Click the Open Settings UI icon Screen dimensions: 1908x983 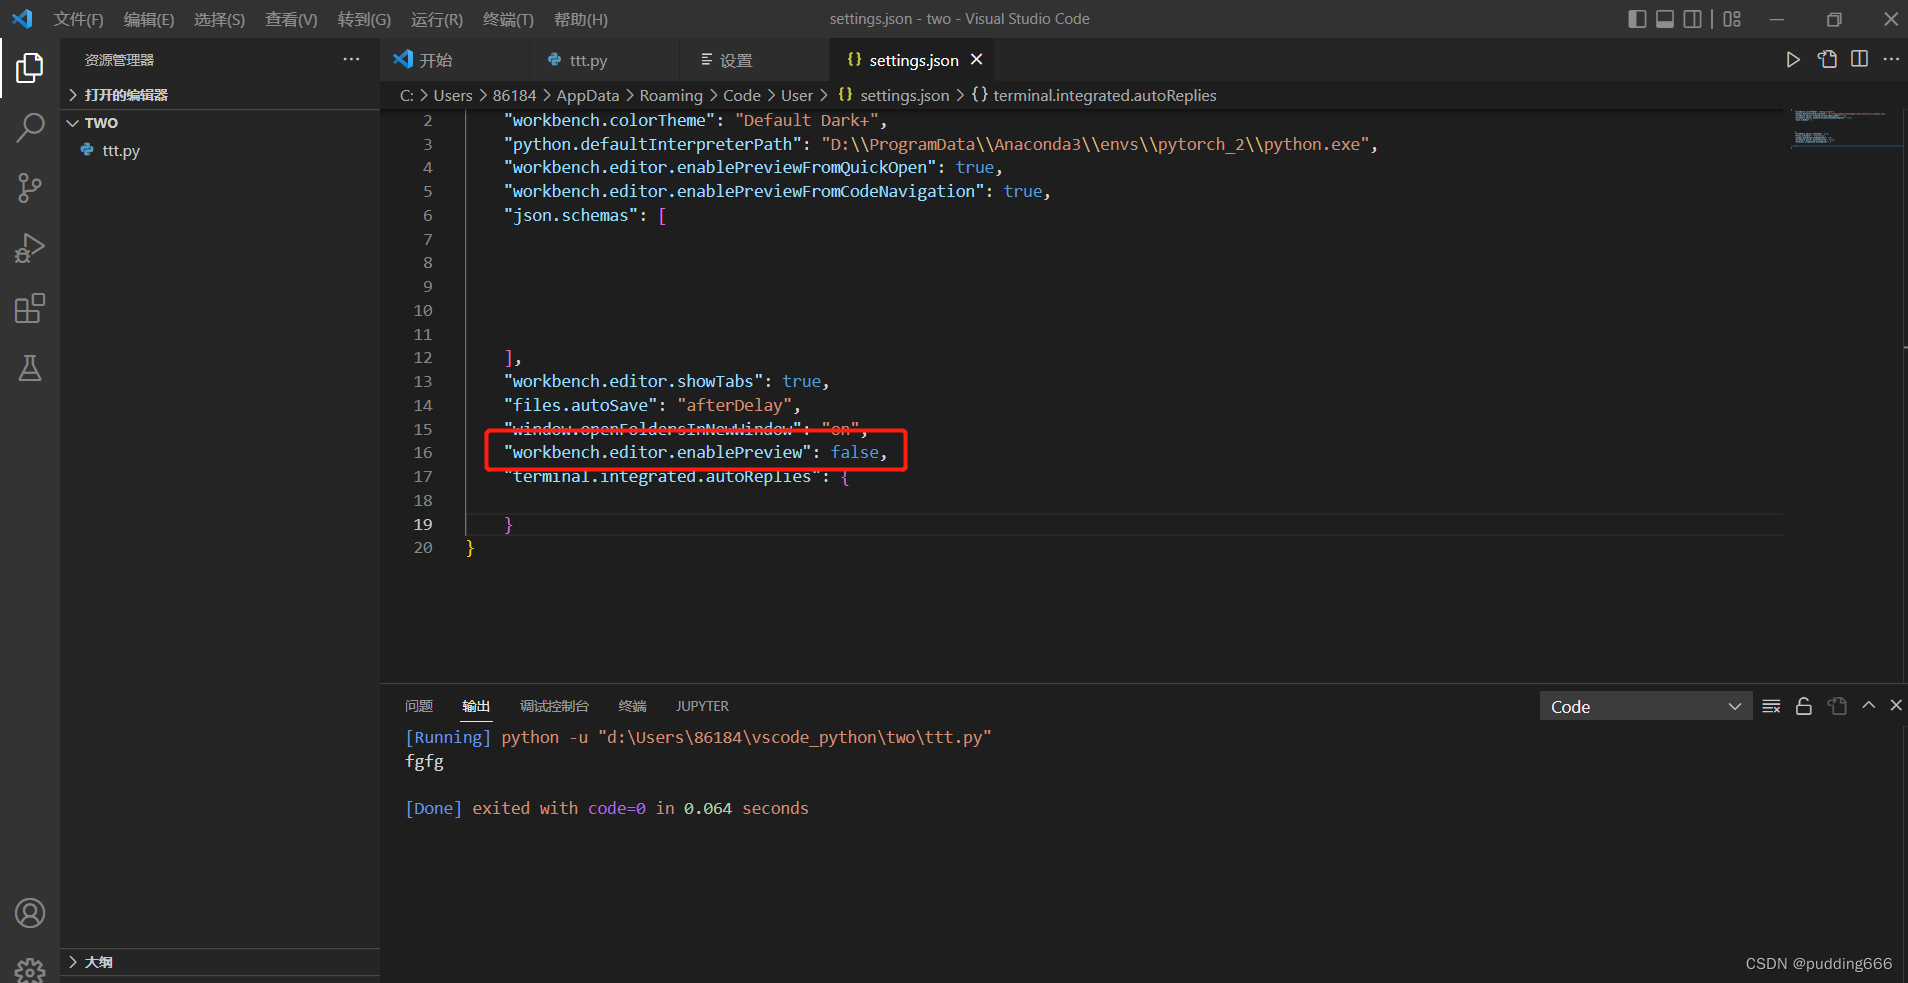(x=1827, y=60)
